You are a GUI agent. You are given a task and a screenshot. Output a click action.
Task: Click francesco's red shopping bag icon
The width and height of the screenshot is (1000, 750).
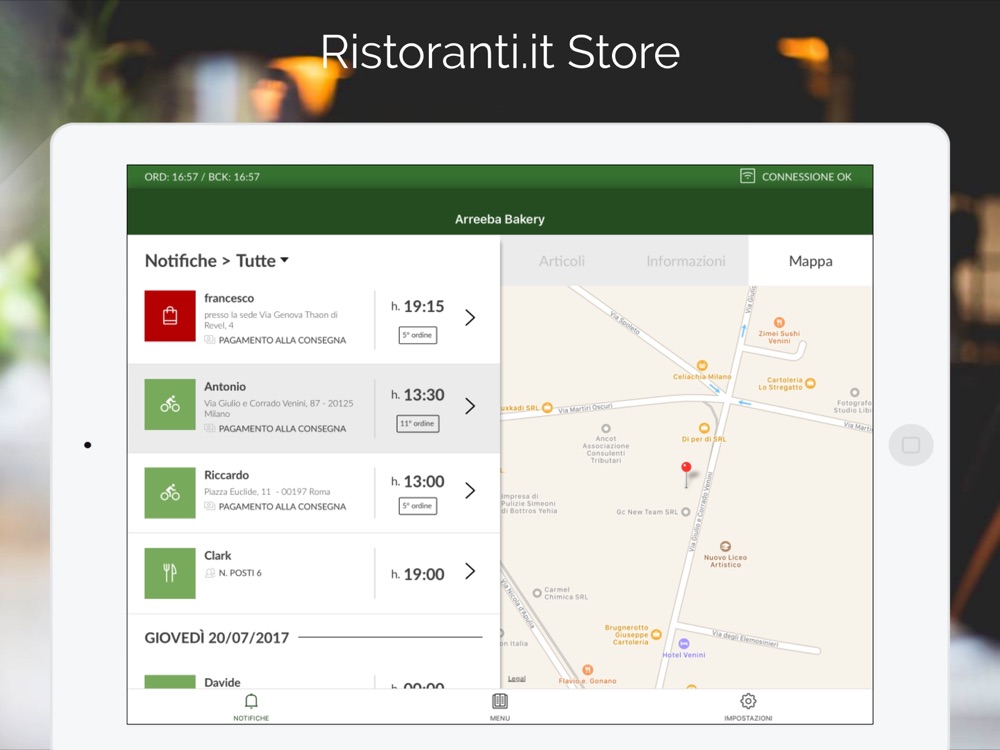pos(170,316)
